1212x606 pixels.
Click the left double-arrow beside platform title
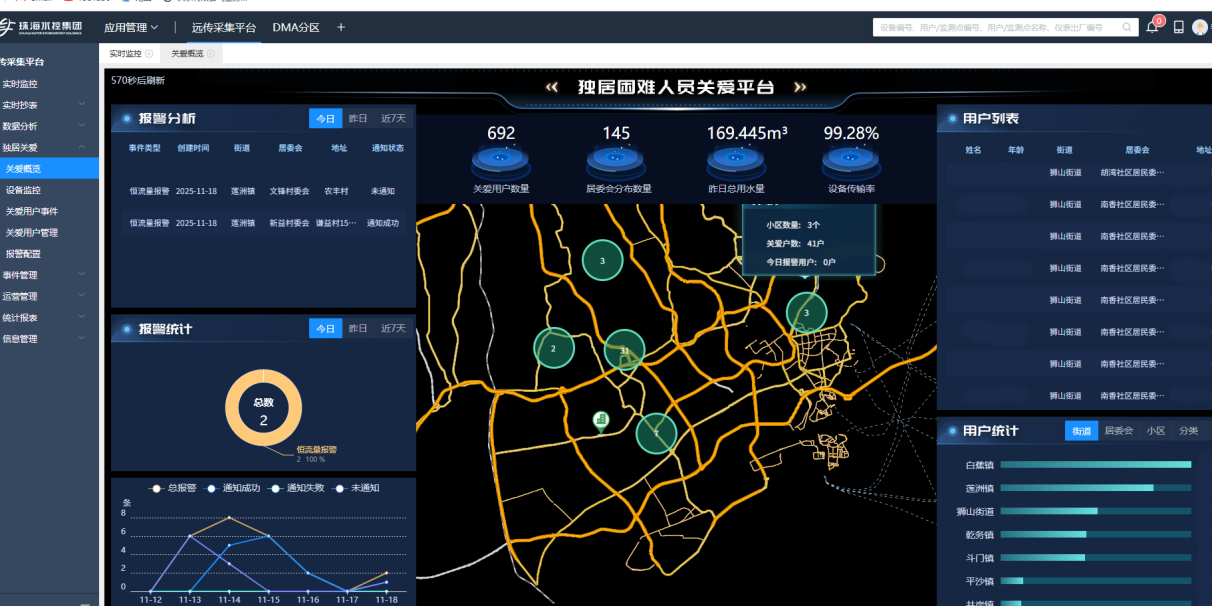pyautogui.click(x=551, y=88)
